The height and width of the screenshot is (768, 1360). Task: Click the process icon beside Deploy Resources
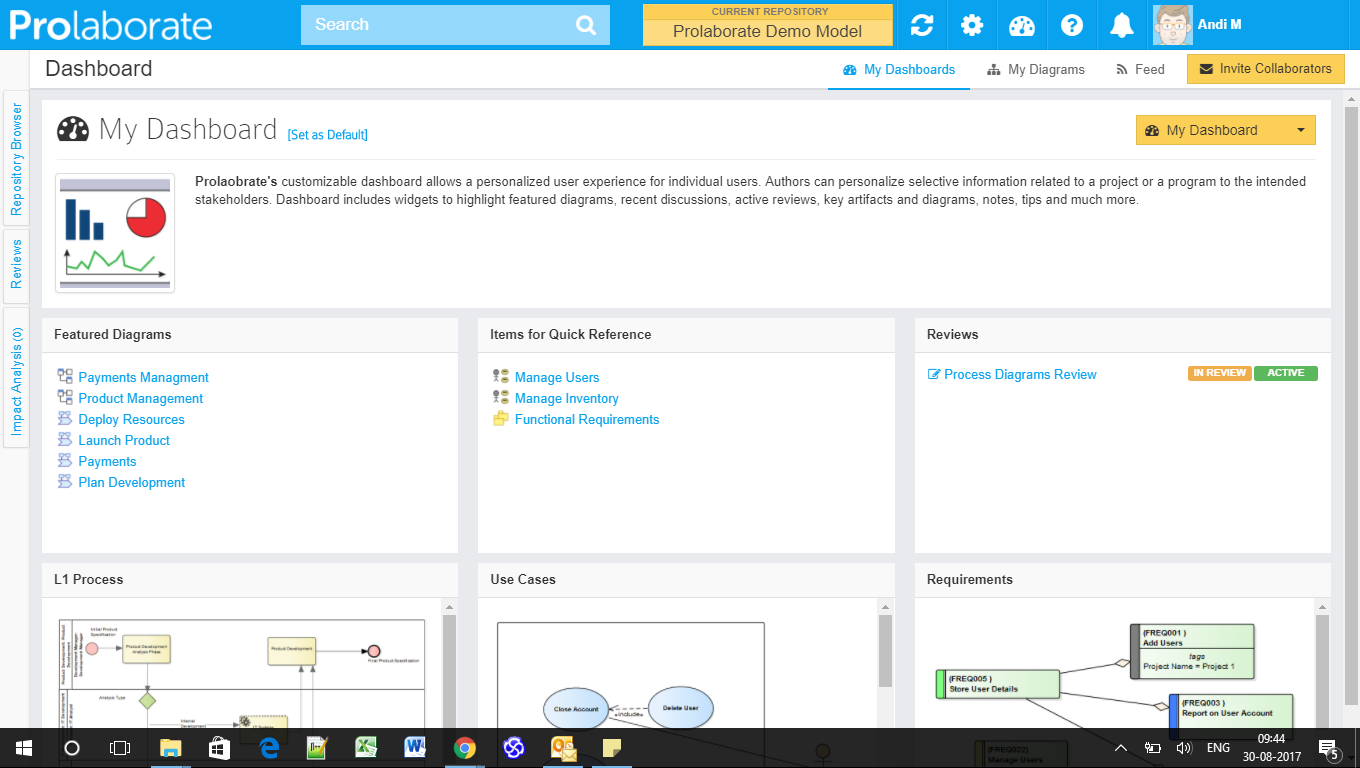tap(65, 419)
